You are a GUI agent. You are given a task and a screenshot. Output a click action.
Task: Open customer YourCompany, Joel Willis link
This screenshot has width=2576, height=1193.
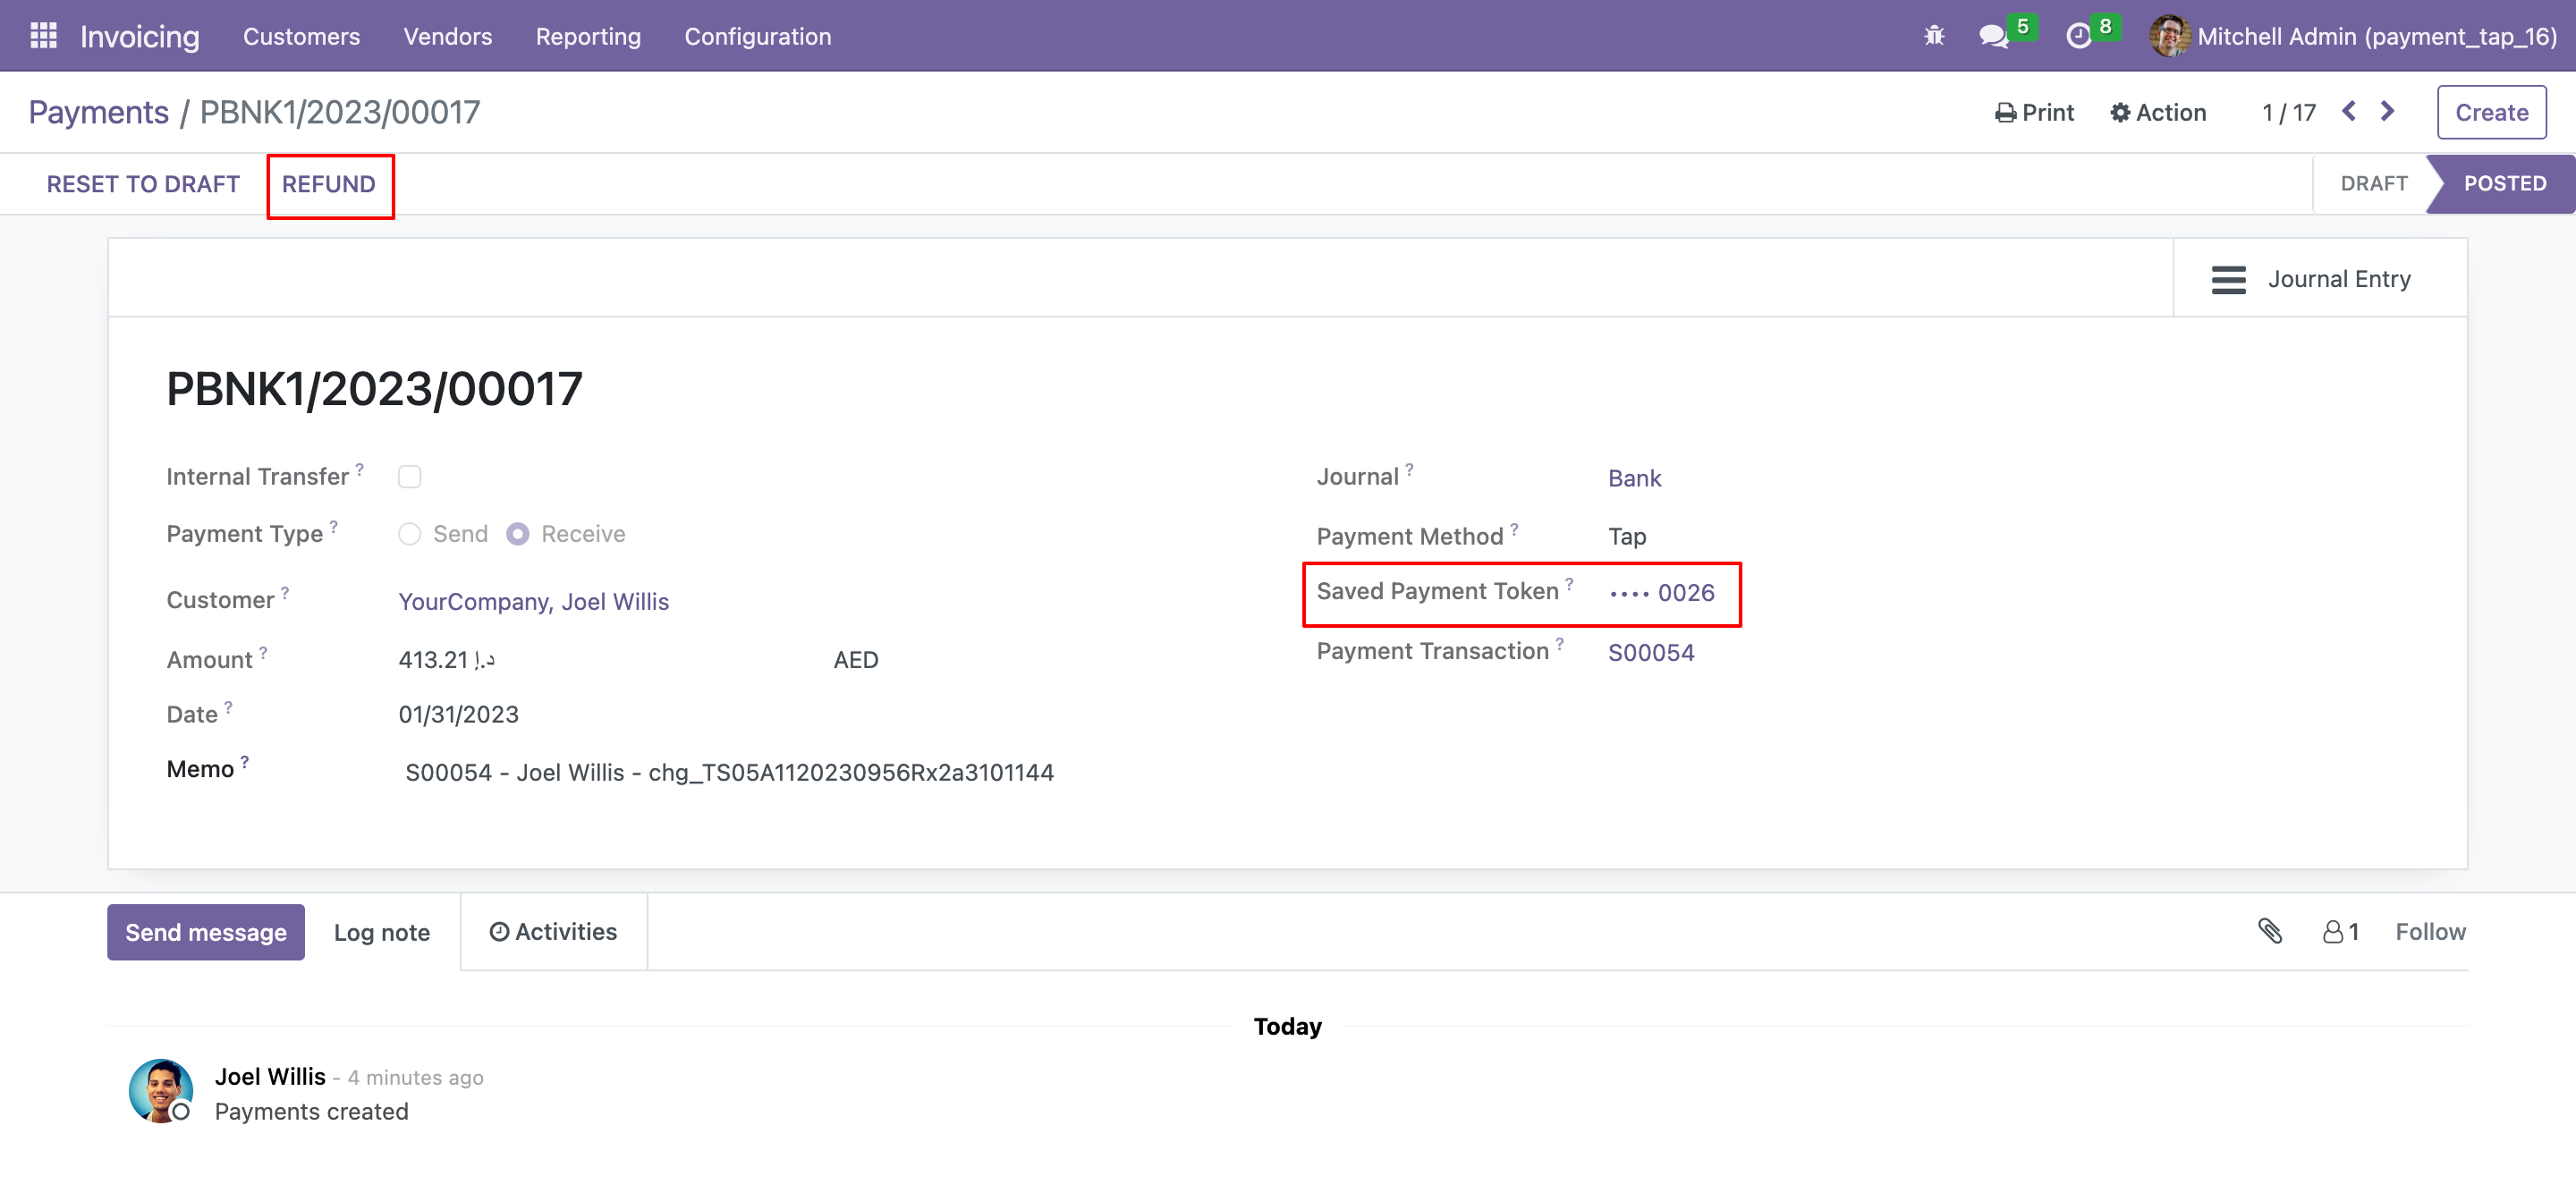tap(533, 601)
